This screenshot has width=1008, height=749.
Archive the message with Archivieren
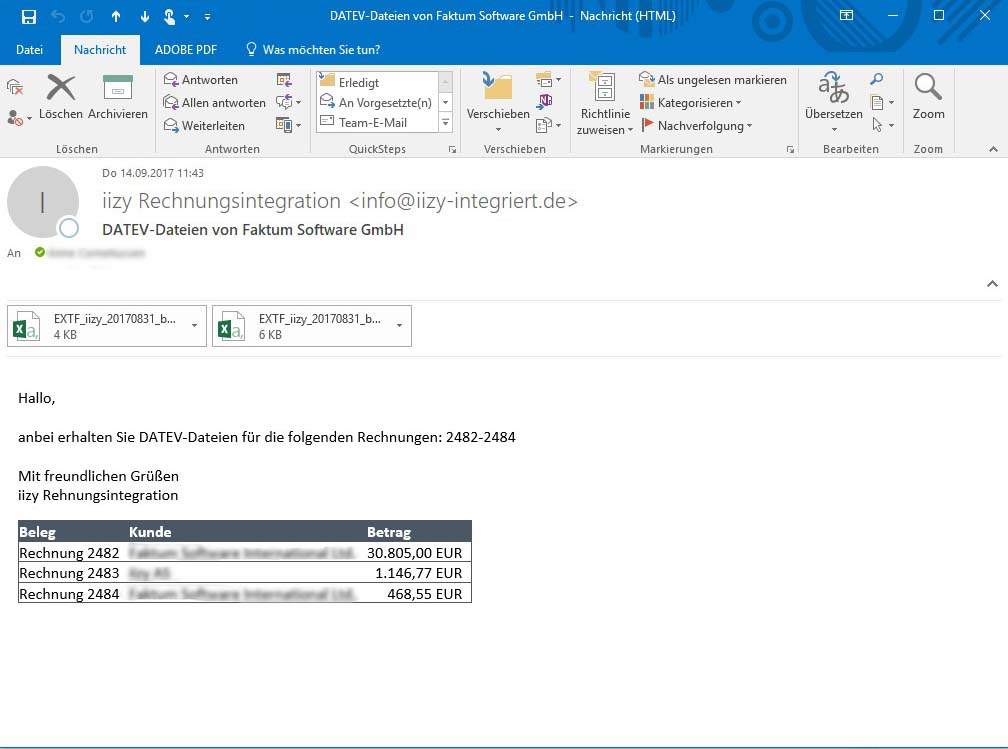click(x=118, y=96)
